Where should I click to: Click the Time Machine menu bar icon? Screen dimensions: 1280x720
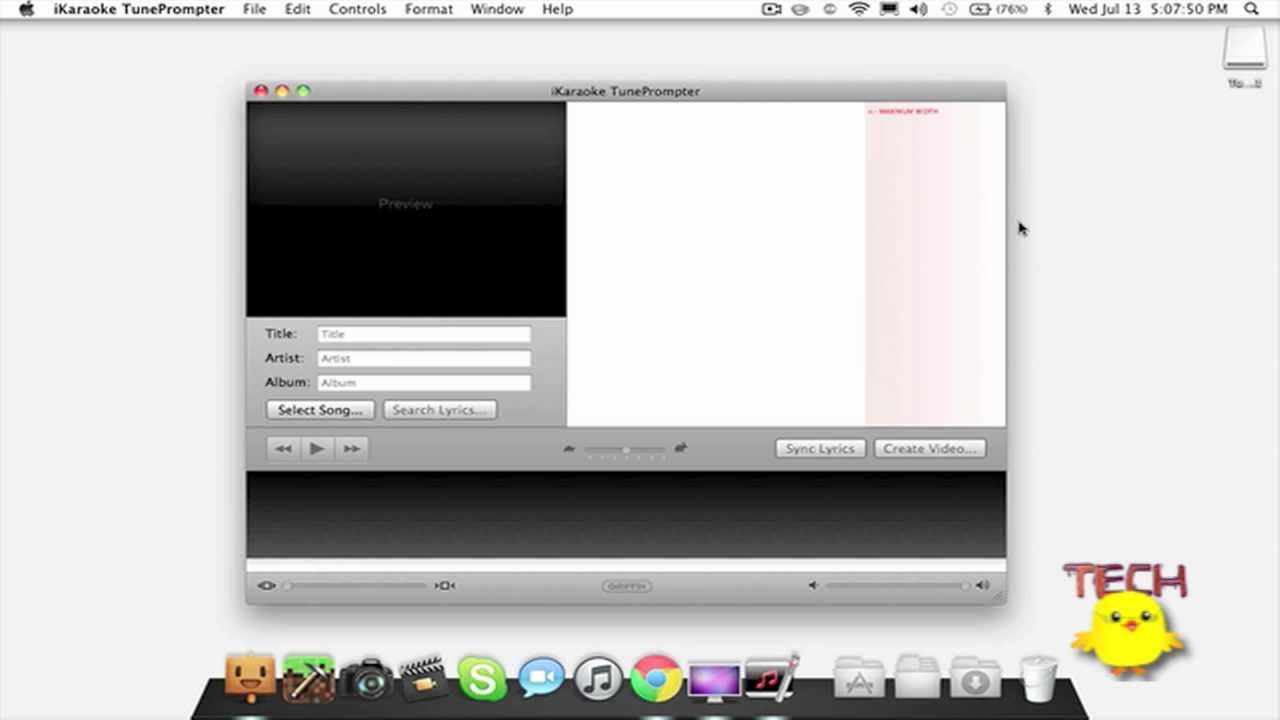tap(949, 9)
